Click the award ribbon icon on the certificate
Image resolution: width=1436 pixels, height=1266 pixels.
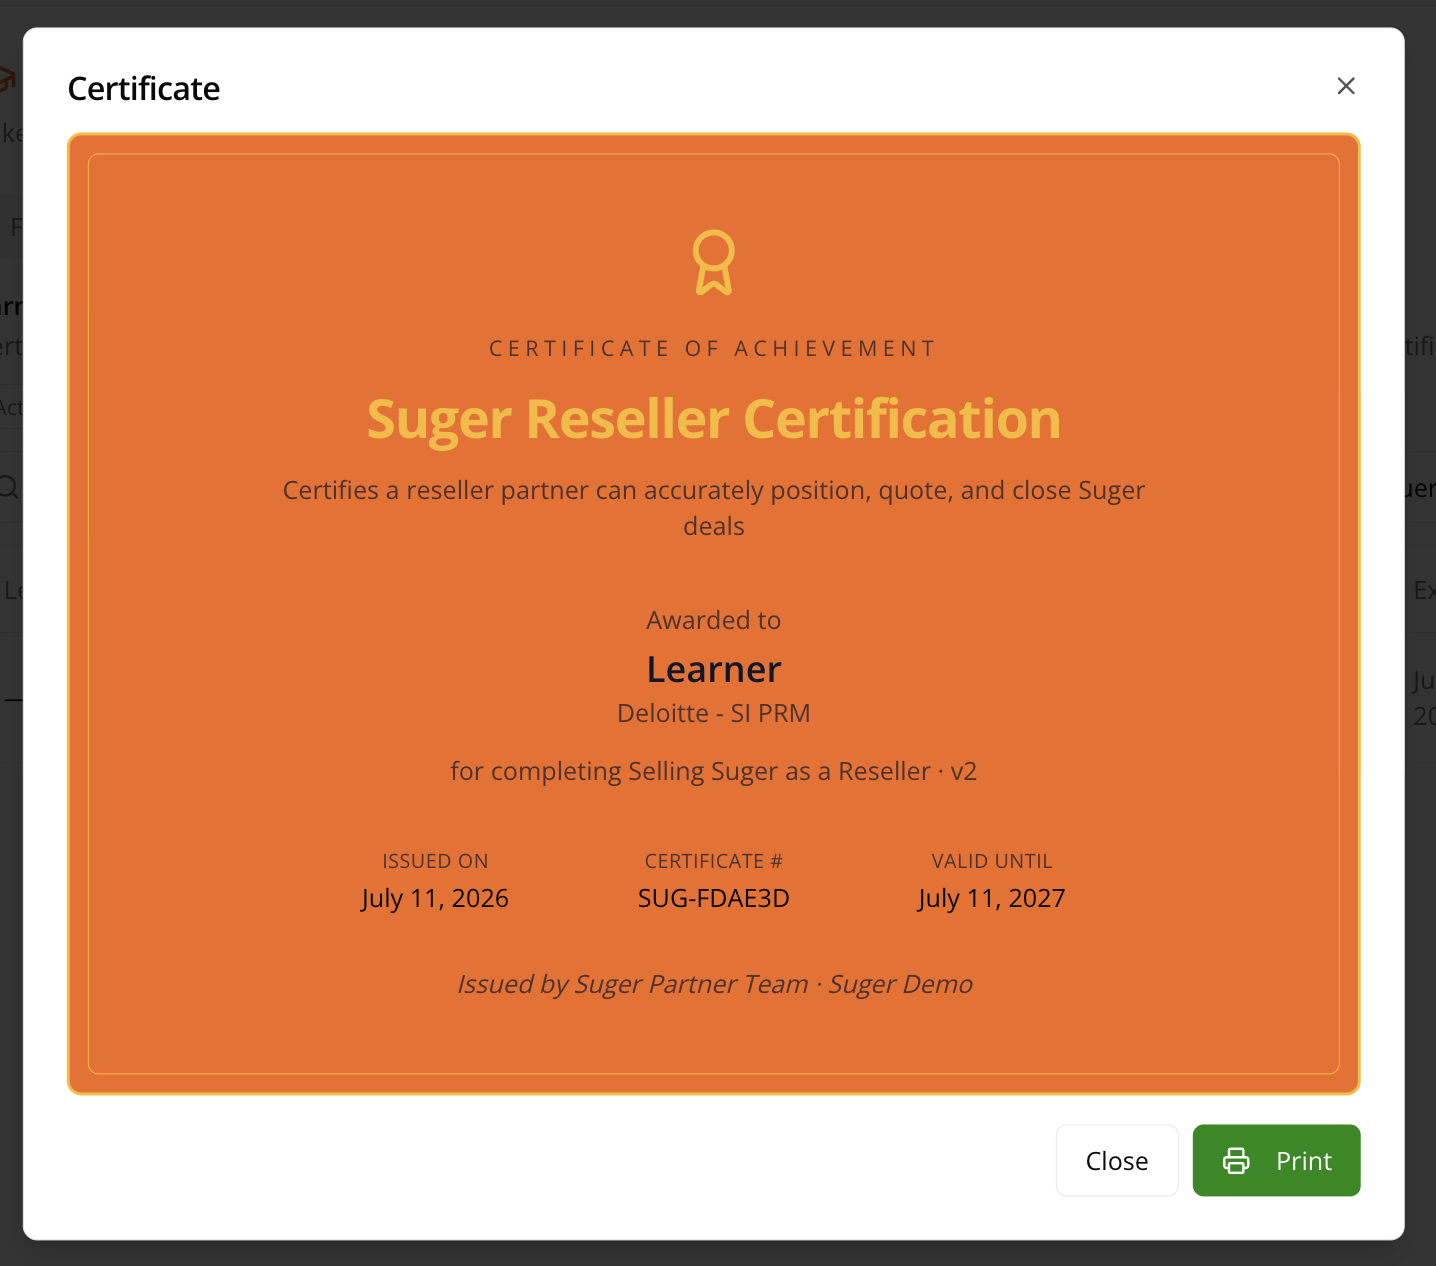coord(714,263)
